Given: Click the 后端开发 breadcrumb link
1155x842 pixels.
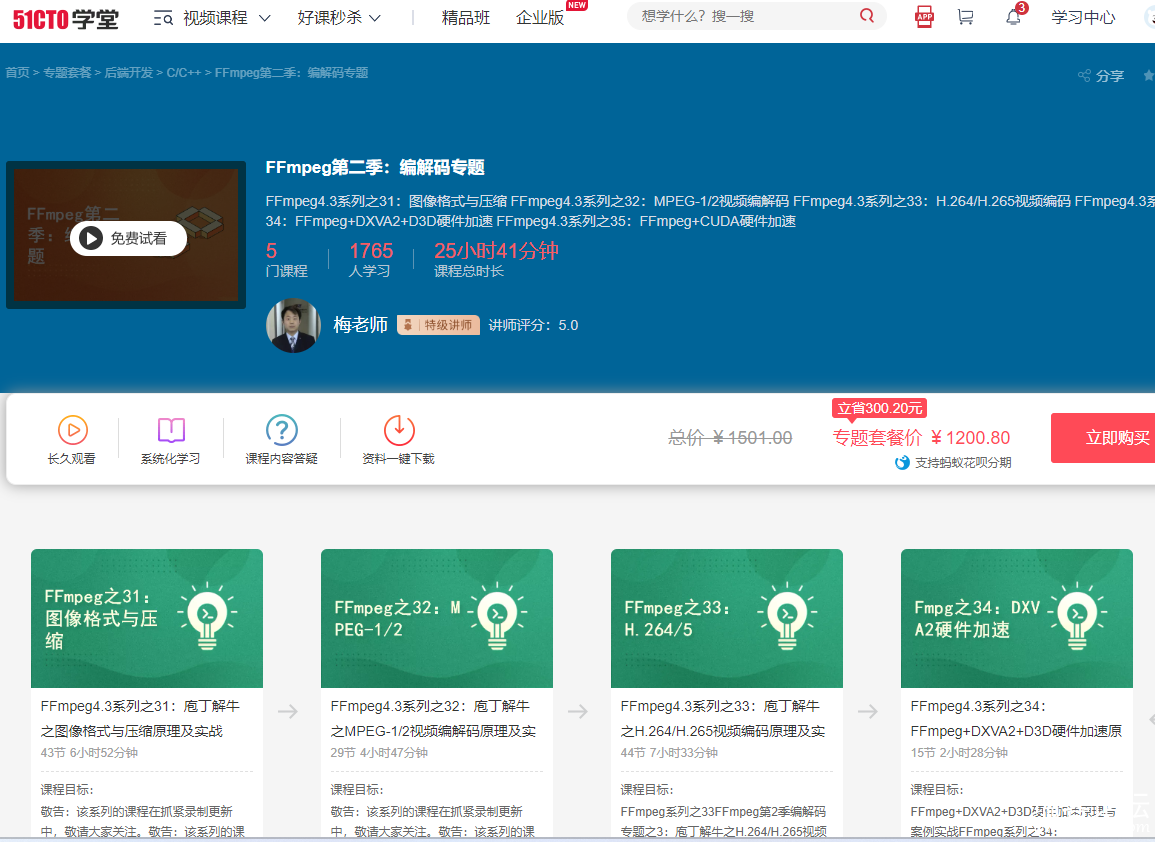Looking at the screenshot, I should point(129,72).
